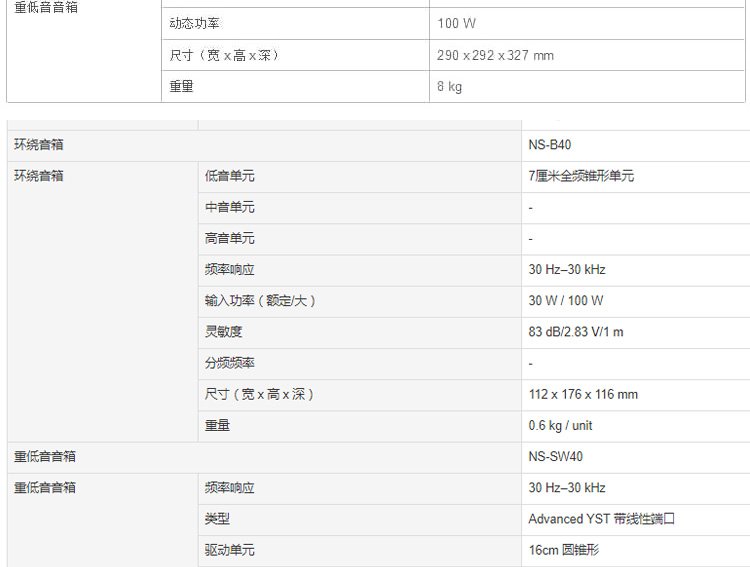Click the 动态功率 row label
This screenshot has height=567, width=750.
194,23
